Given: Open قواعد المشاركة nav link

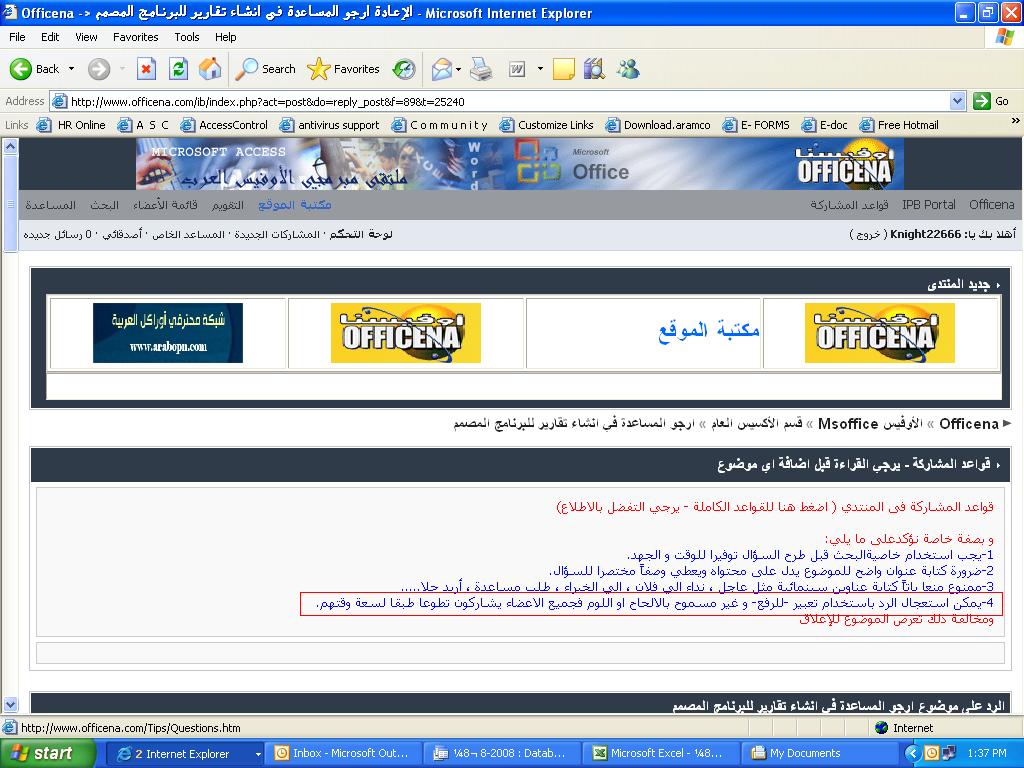Looking at the screenshot, I should (849, 205).
